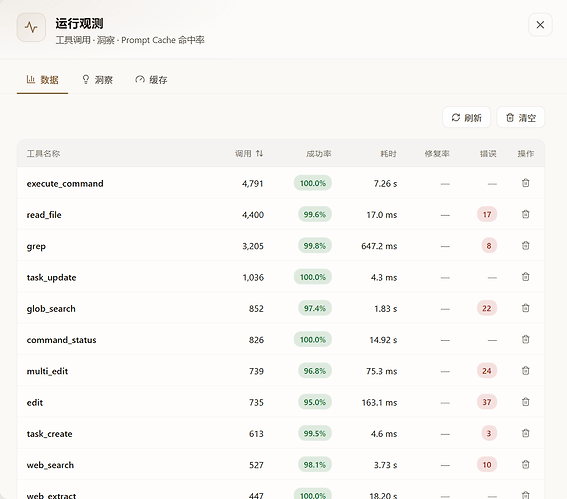Open the 3 errors badge for task_create
Viewport: 567px width, 499px height.
(x=489, y=433)
